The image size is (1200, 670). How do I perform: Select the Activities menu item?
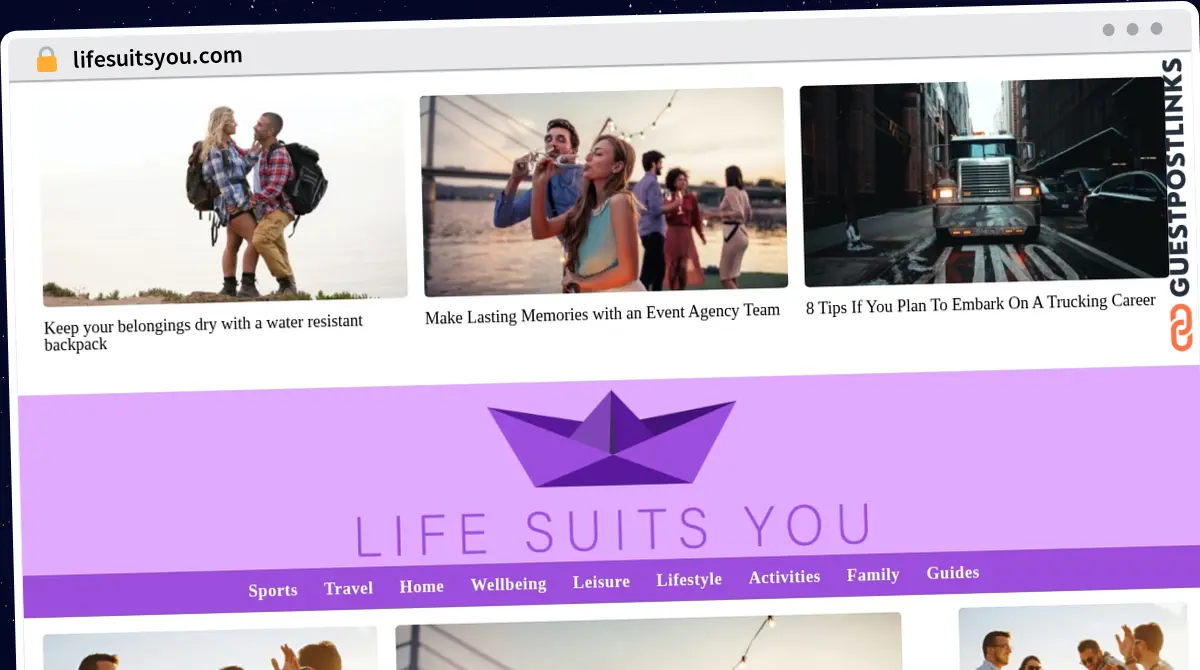click(x=784, y=577)
